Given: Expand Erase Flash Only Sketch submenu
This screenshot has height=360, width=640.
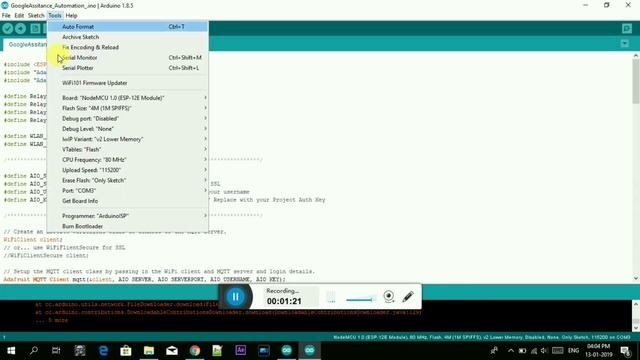Looking at the screenshot, I should [128, 180].
